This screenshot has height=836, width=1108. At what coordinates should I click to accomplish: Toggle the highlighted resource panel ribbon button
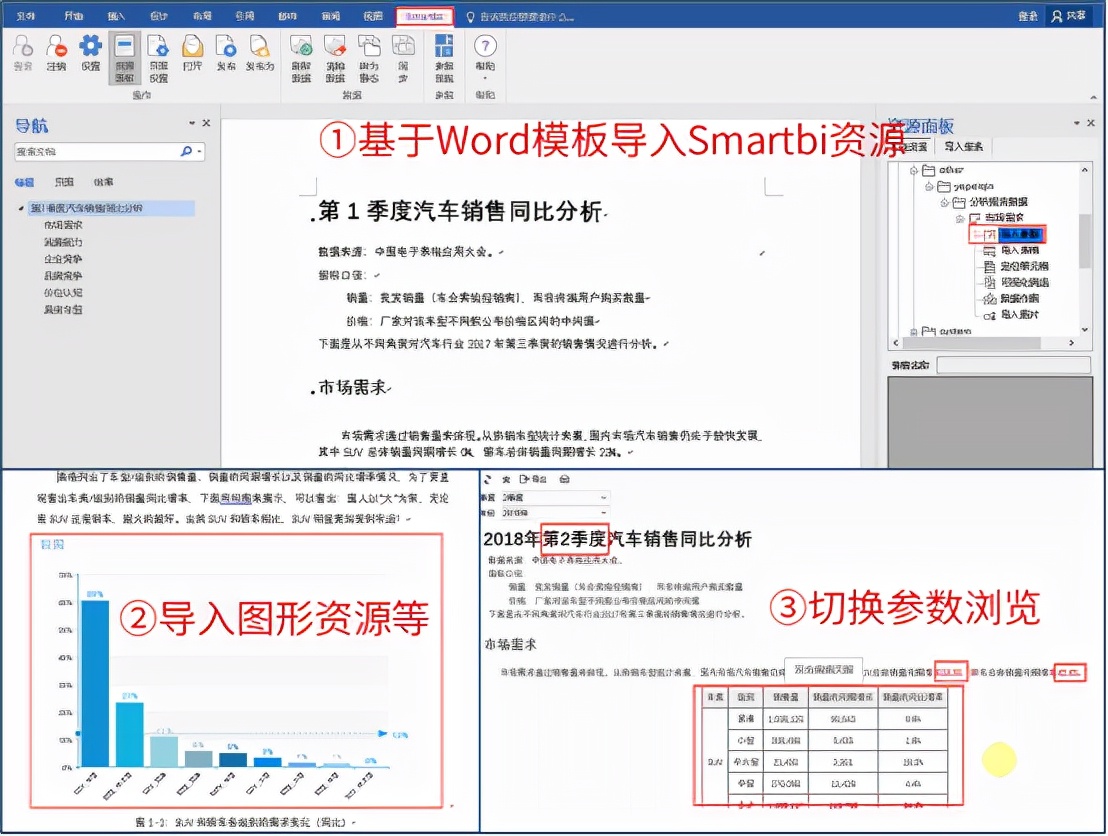point(124,58)
